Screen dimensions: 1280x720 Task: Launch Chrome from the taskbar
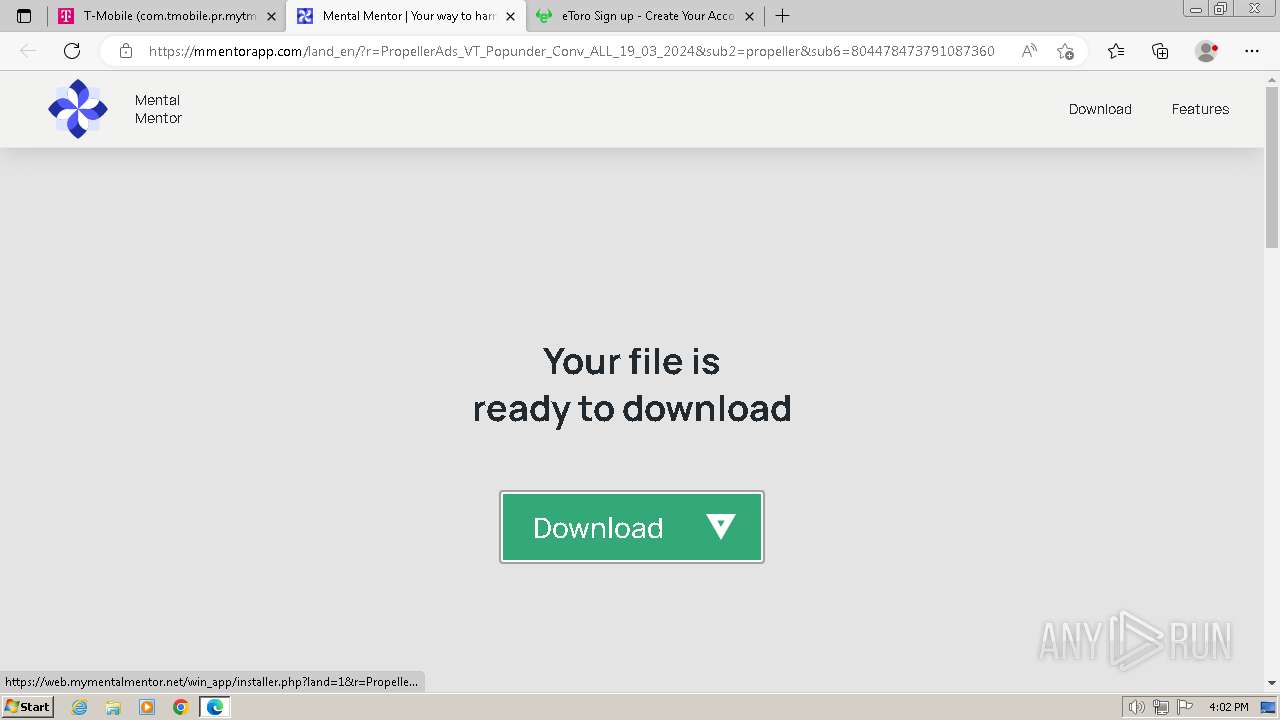180,707
